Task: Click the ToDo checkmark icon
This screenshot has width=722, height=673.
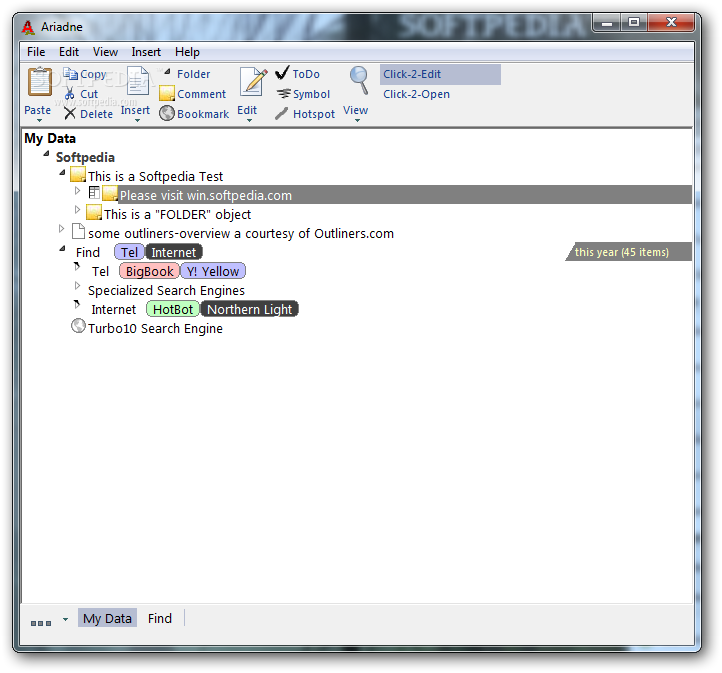Action: [x=282, y=73]
